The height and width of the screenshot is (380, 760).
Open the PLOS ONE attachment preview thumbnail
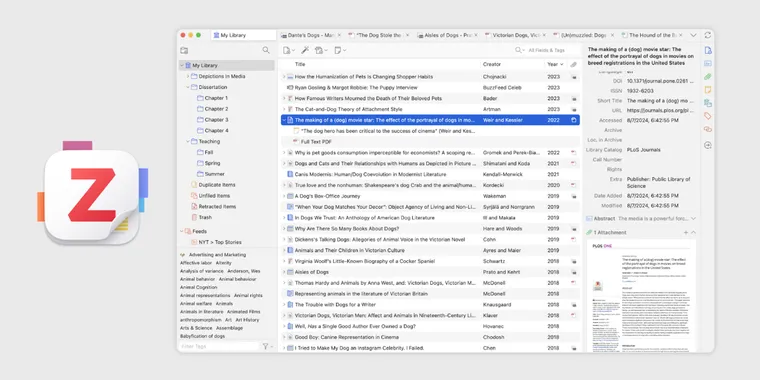click(x=641, y=296)
